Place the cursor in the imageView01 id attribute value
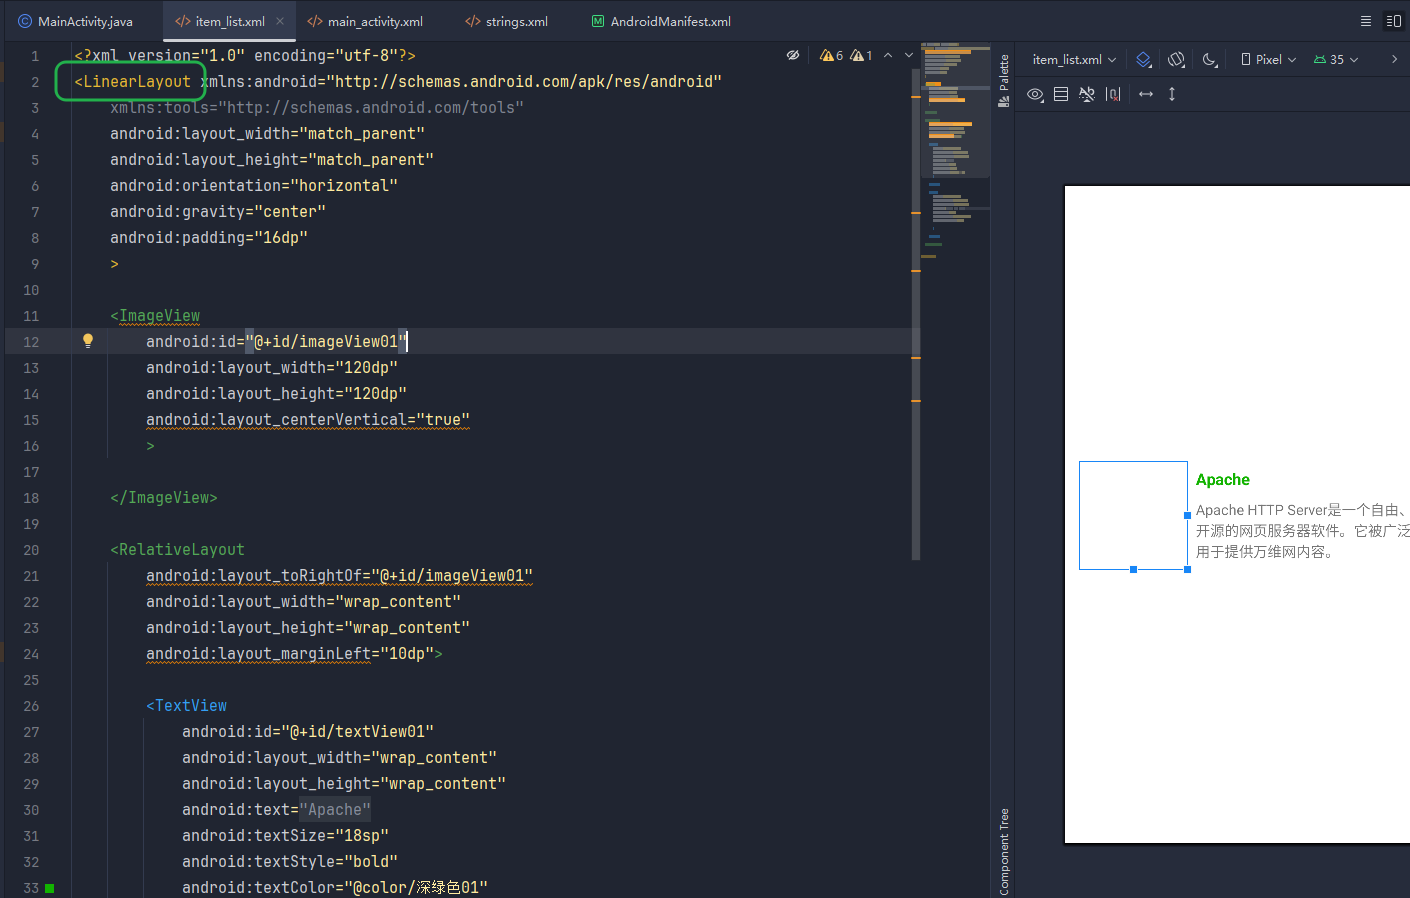This screenshot has width=1410, height=898. pyautogui.click(x=326, y=342)
